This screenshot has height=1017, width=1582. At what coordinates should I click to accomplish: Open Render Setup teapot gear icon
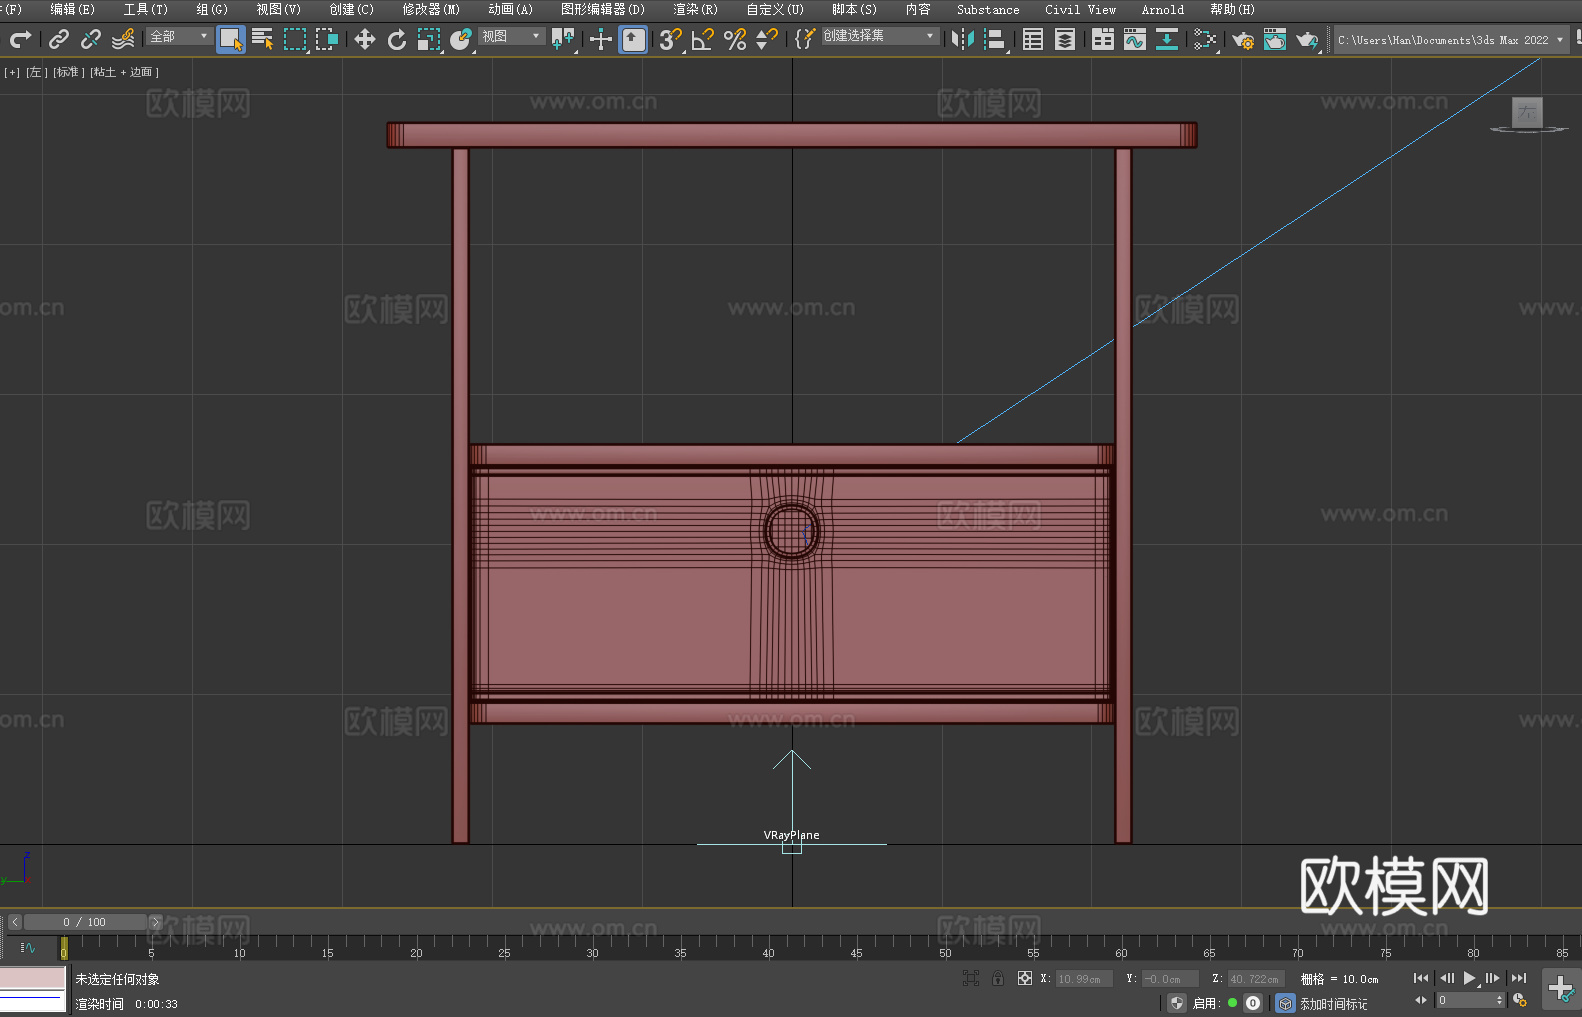pyautogui.click(x=1243, y=39)
